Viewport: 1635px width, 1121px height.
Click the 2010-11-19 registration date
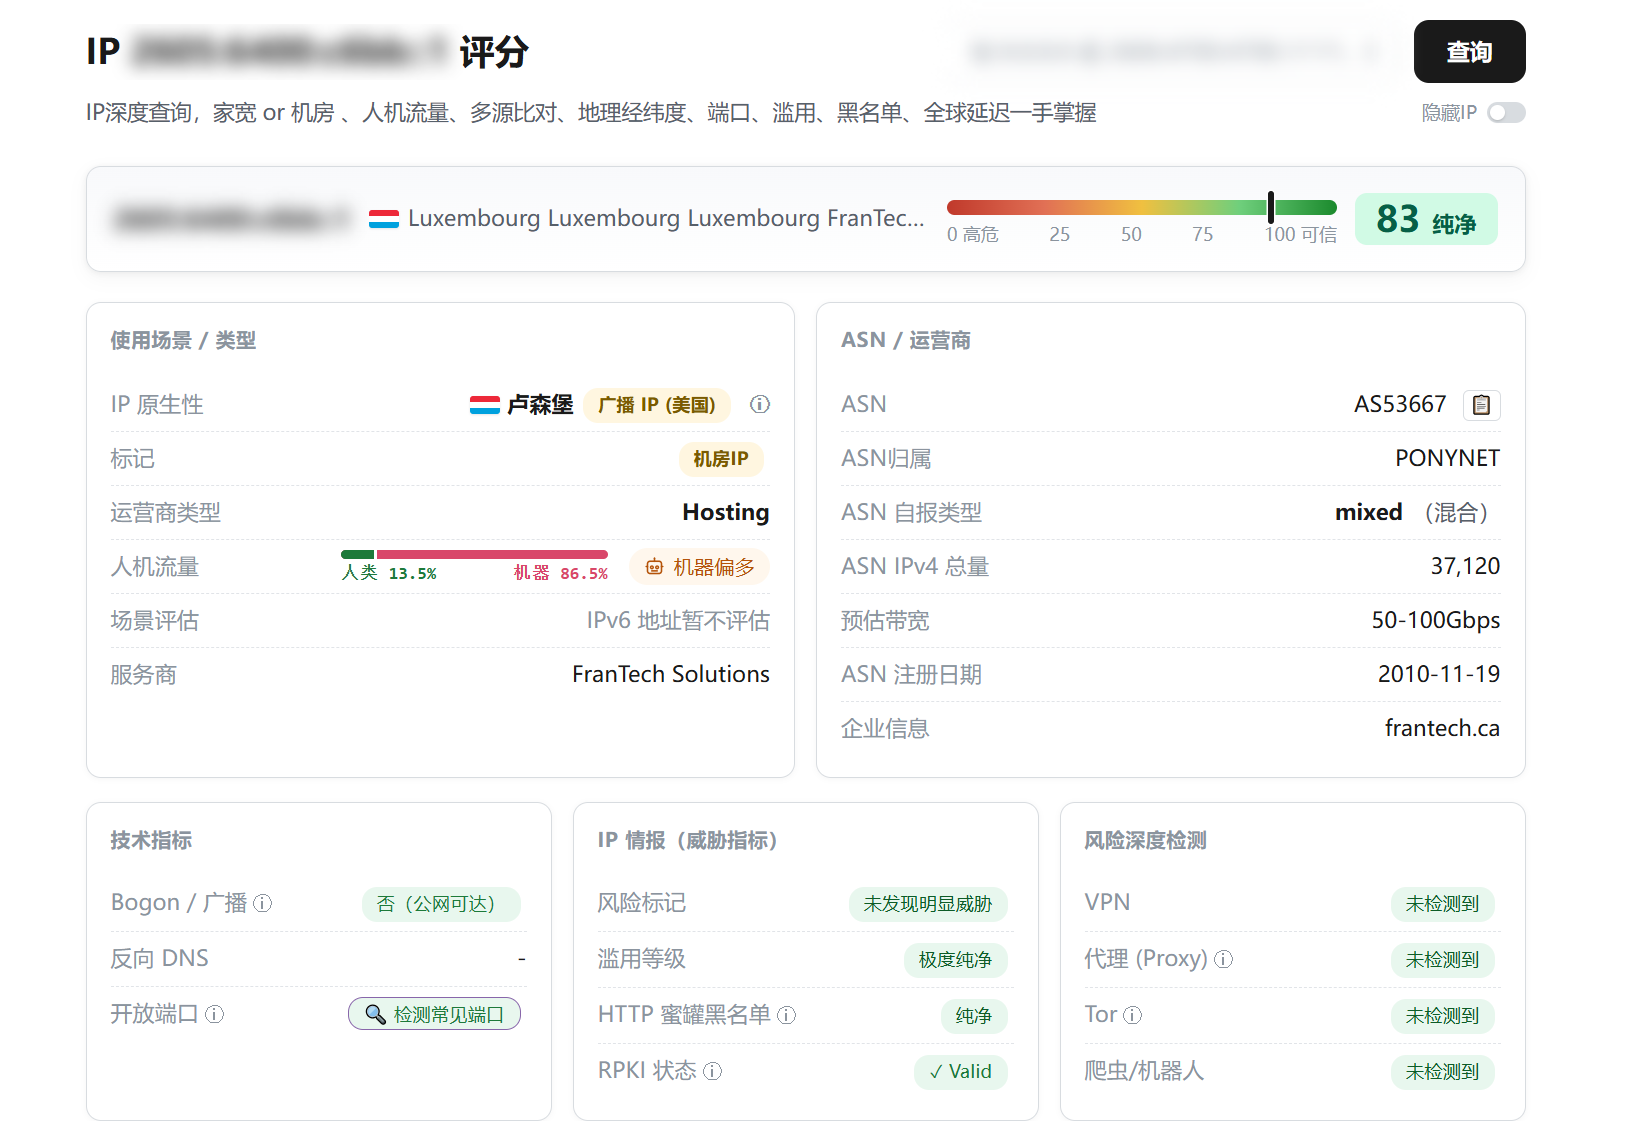[1438, 674]
